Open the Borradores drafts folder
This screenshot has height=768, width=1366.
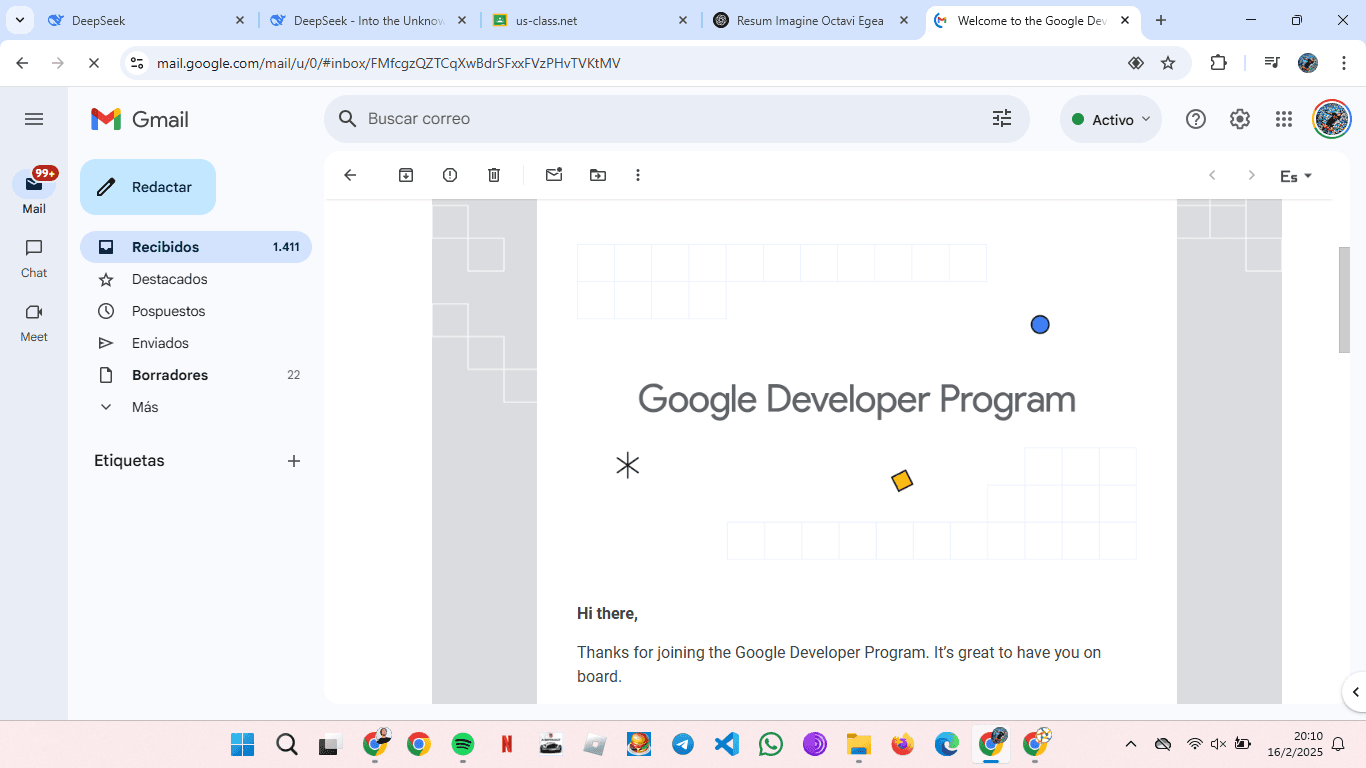point(196,375)
